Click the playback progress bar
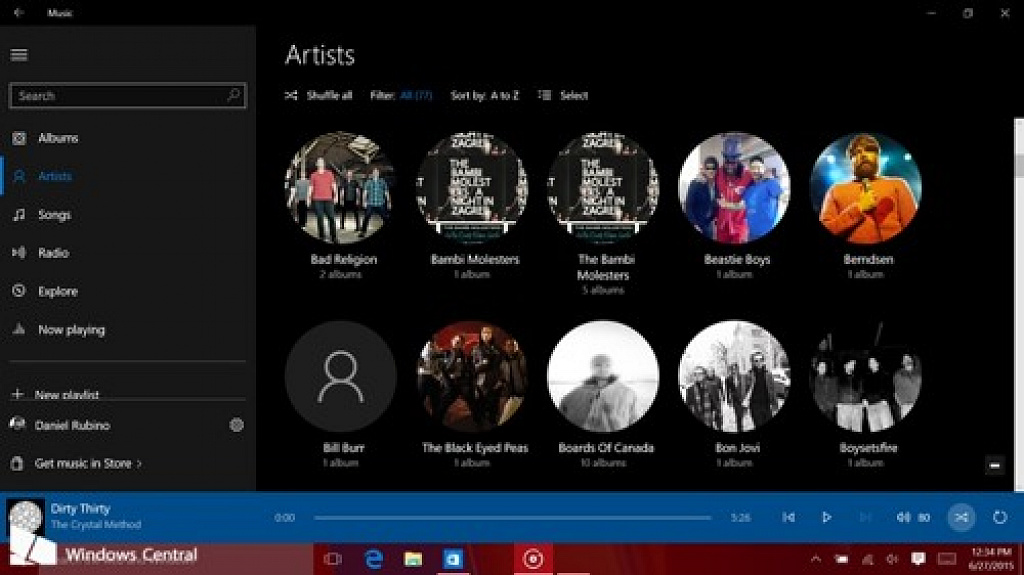This screenshot has height=575, width=1024. (512, 518)
